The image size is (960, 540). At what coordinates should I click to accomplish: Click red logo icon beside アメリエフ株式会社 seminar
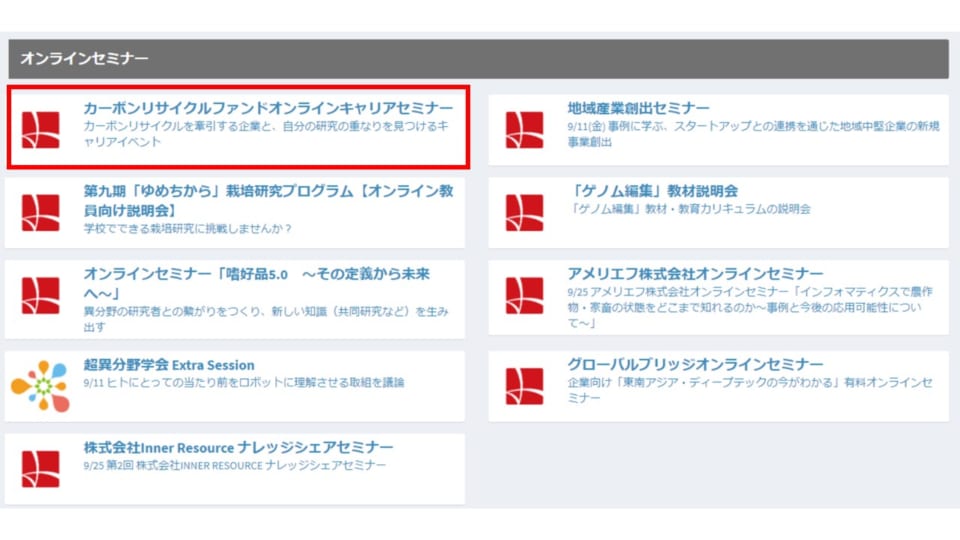pyautogui.click(x=525, y=295)
